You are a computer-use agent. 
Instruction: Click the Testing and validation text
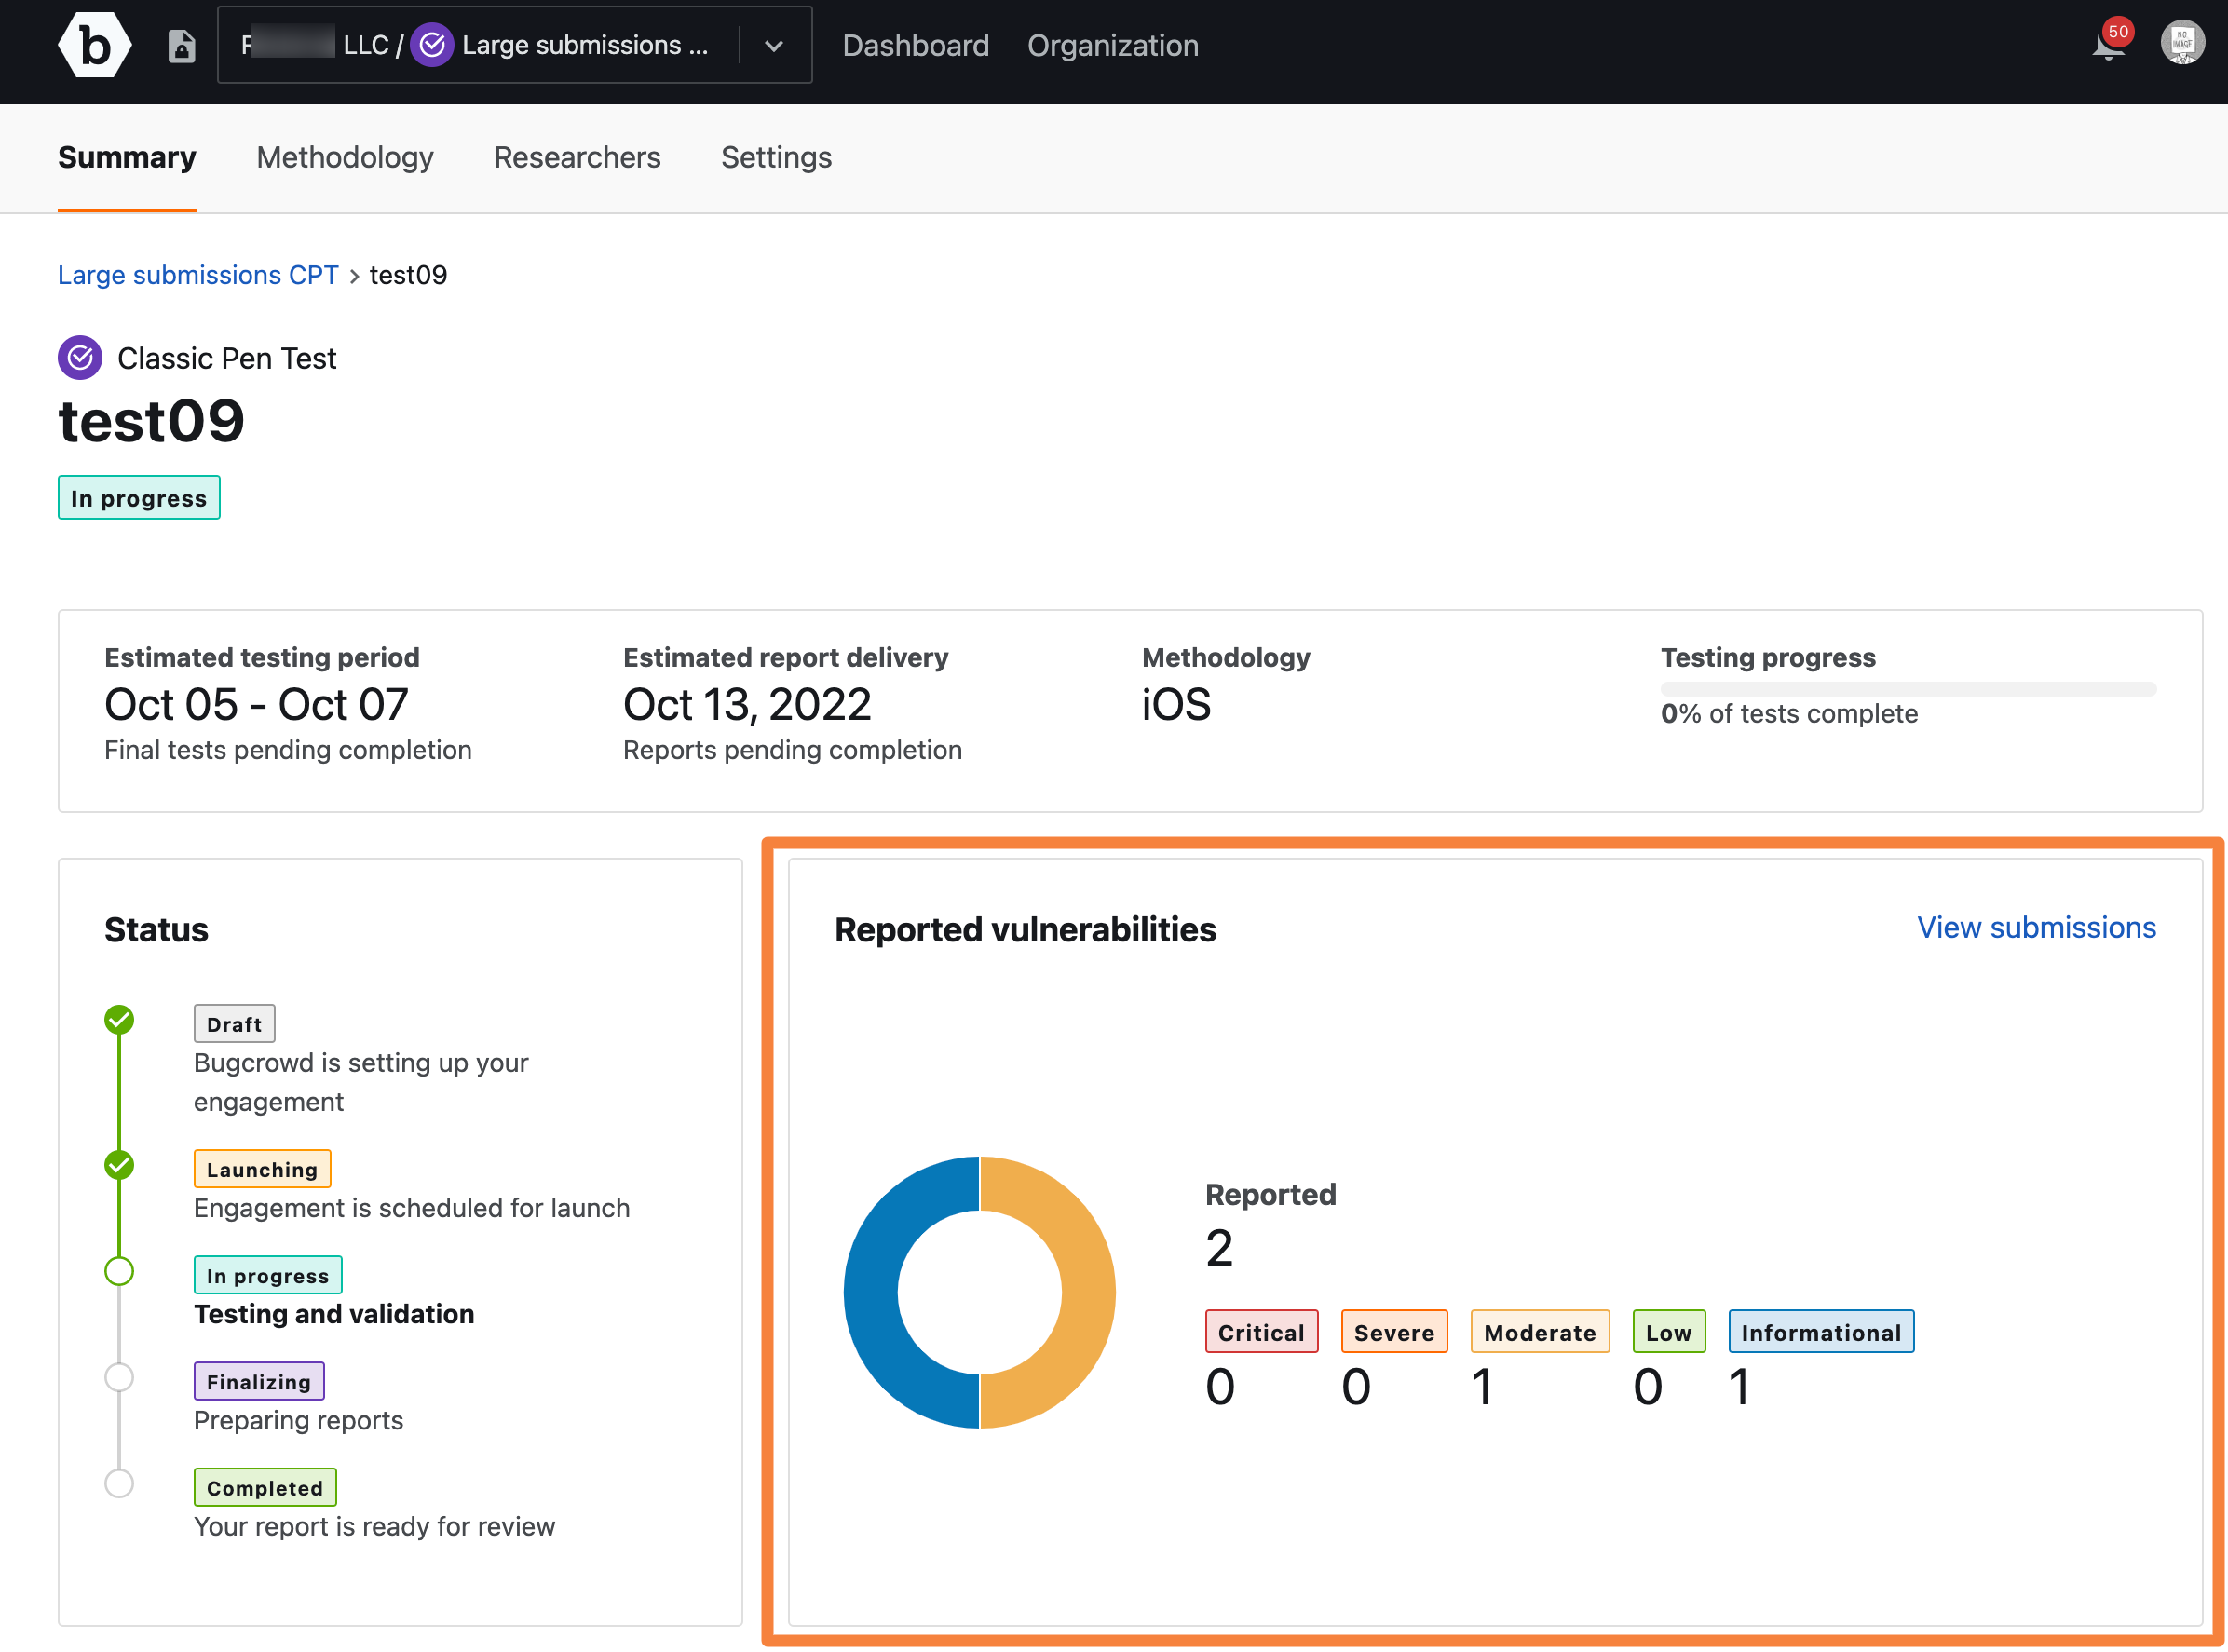(x=334, y=1314)
